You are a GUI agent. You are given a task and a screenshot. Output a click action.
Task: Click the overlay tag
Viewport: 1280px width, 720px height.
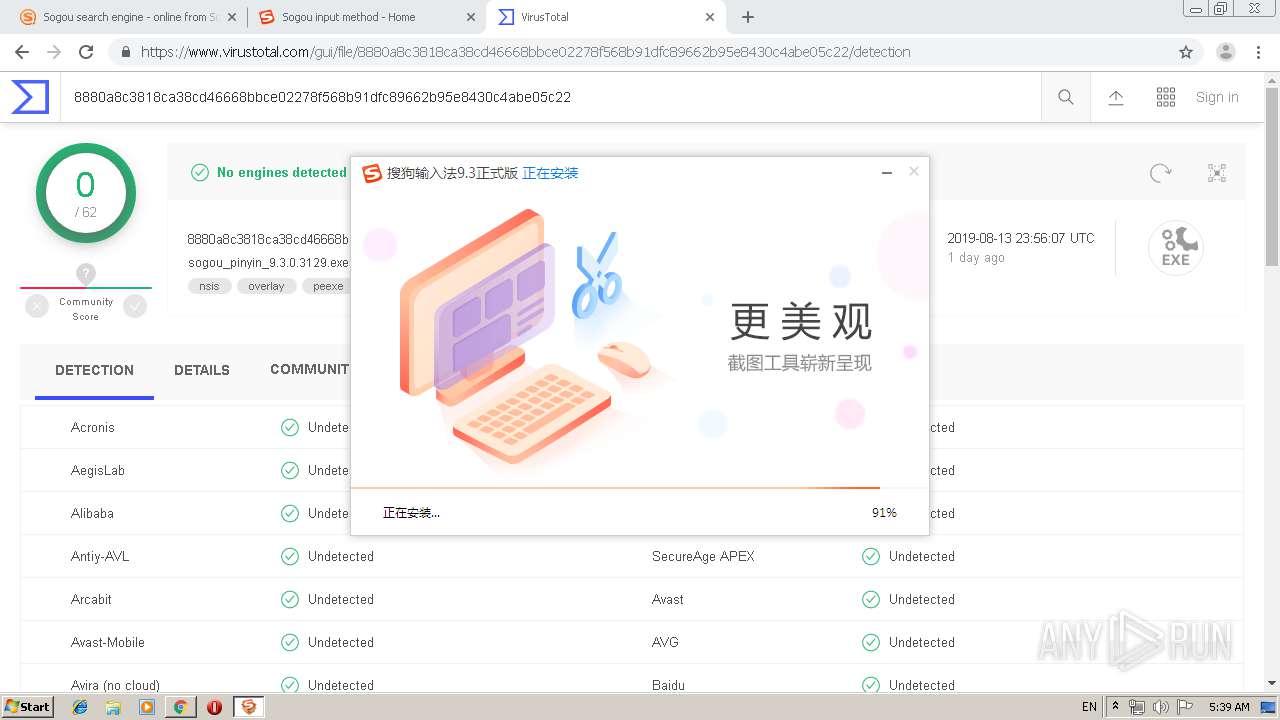266,286
